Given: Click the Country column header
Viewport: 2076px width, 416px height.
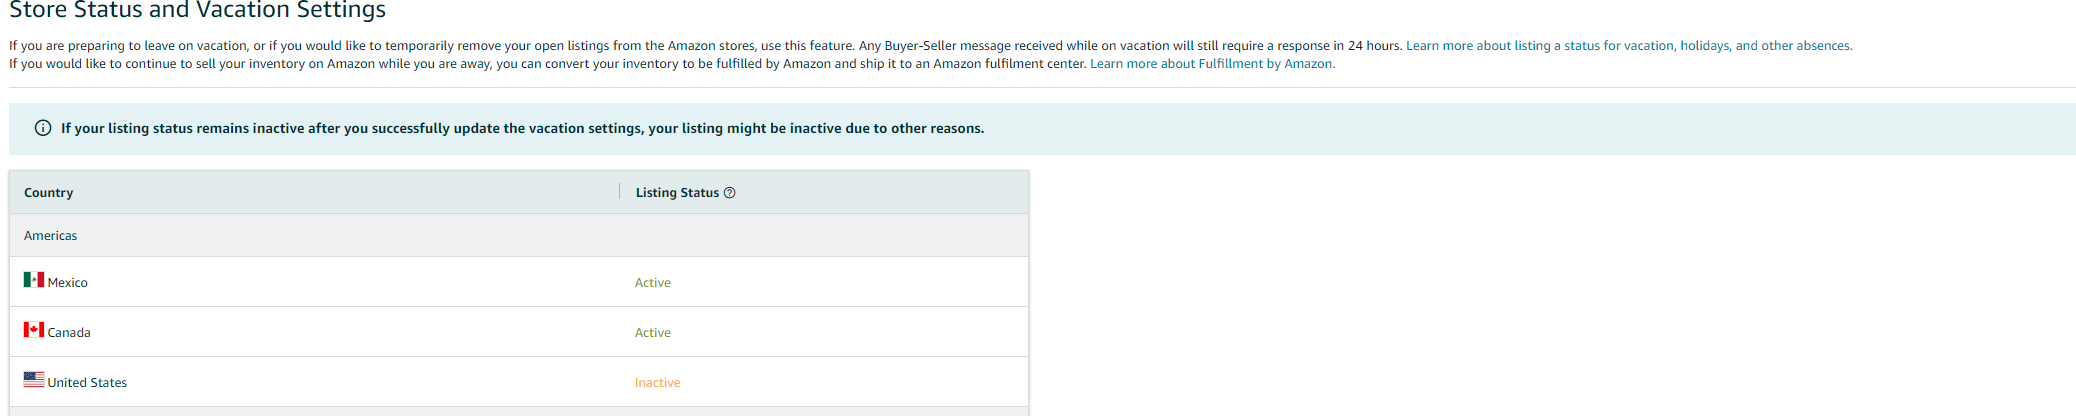Looking at the screenshot, I should [x=48, y=193].
